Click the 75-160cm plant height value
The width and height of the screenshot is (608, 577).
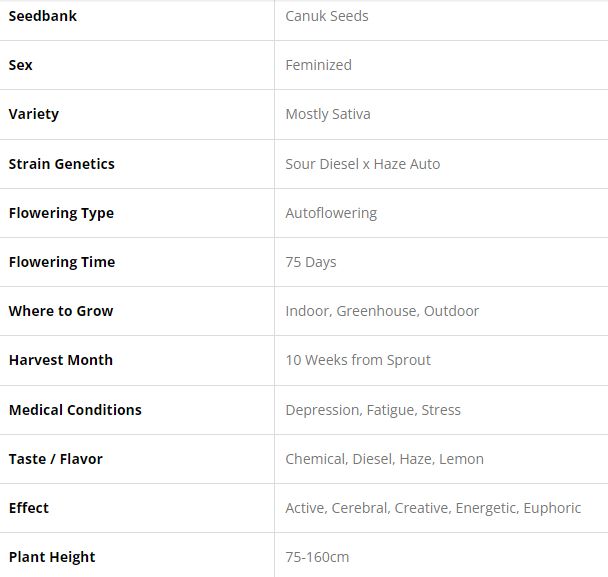(317, 557)
